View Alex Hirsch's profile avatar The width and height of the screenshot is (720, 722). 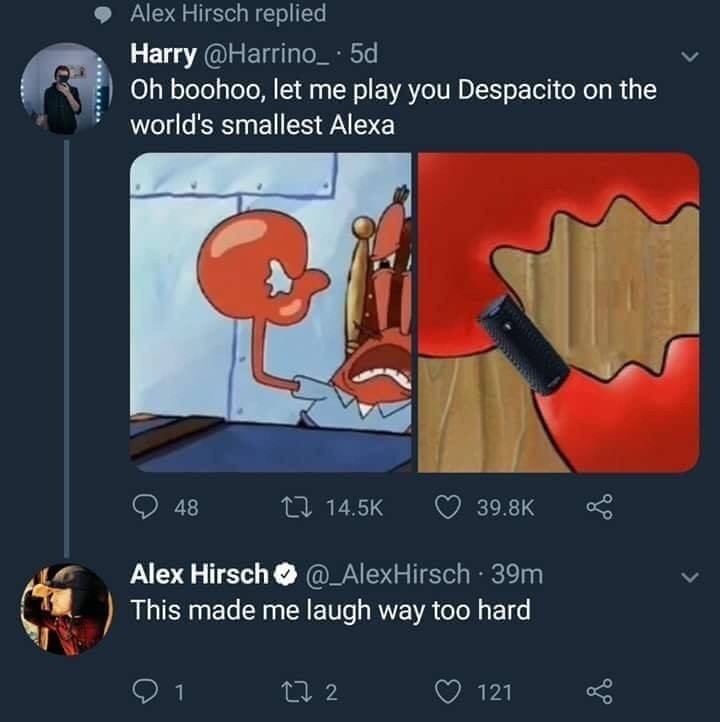pos(62,606)
